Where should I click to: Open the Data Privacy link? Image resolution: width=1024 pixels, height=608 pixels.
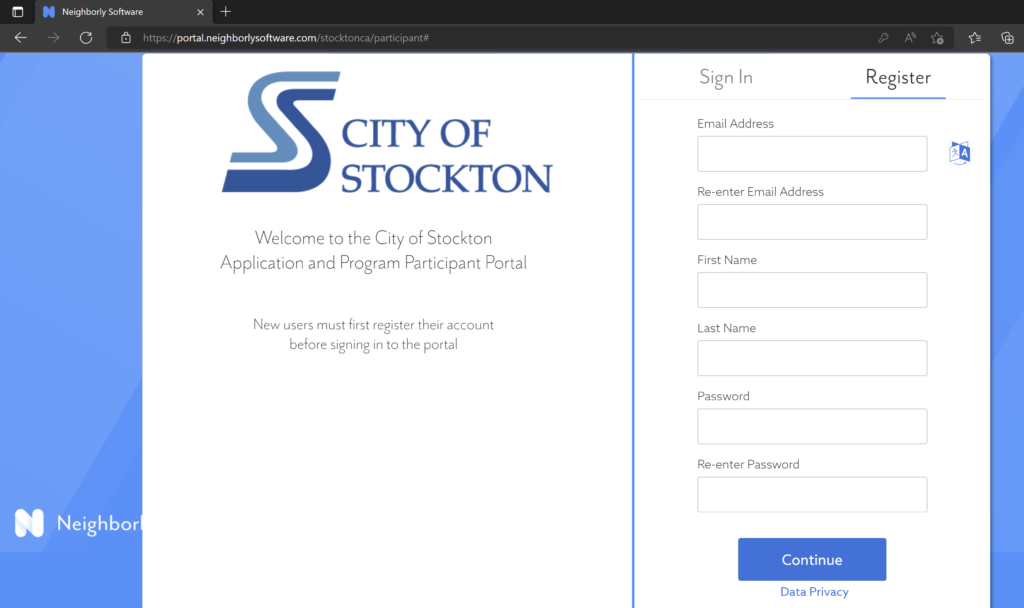coord(814,592)
